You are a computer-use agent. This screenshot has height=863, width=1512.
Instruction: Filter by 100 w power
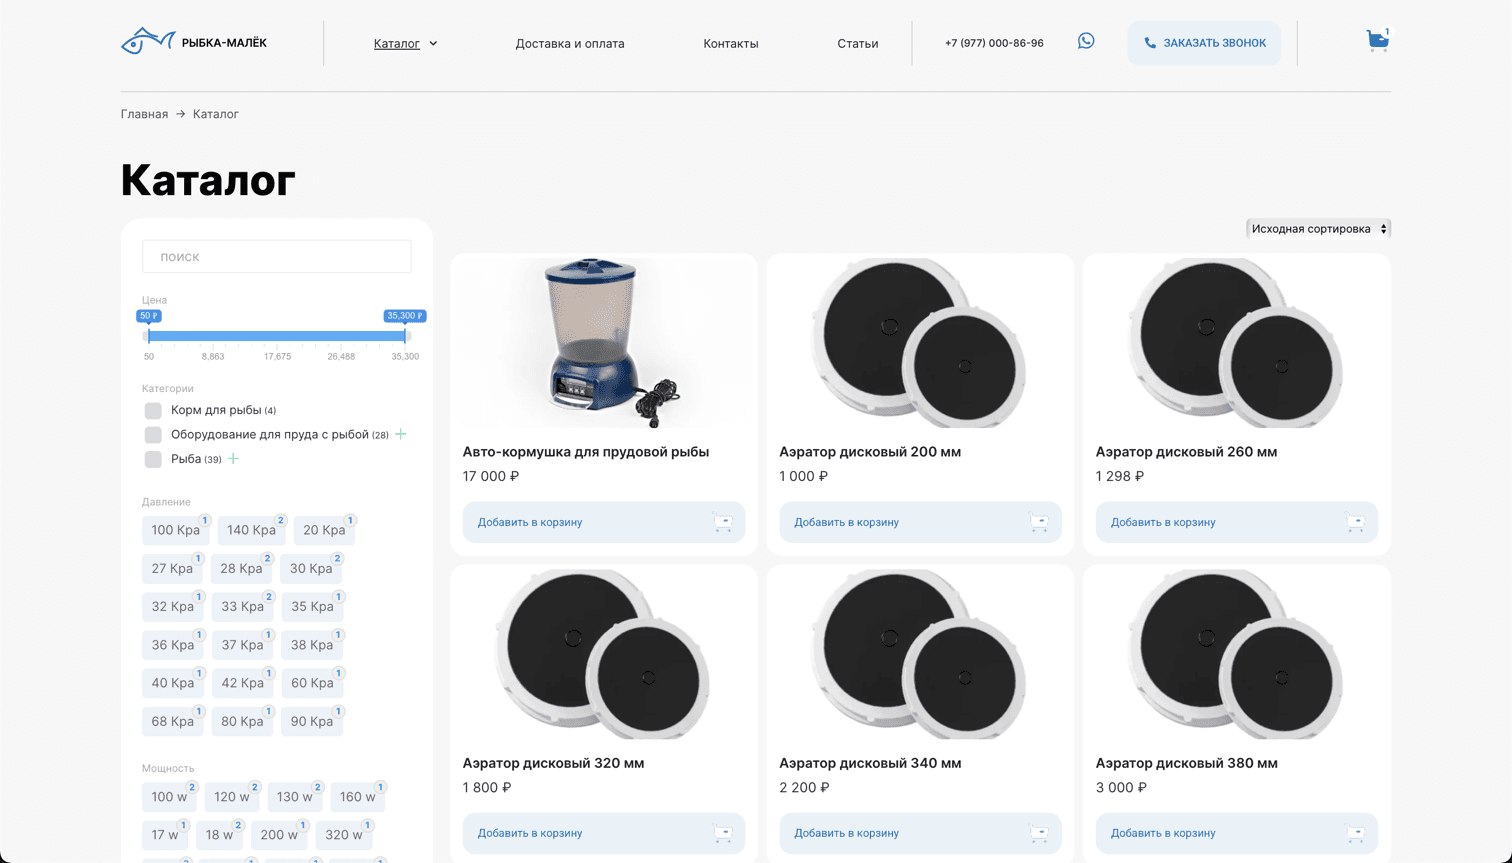169,797
